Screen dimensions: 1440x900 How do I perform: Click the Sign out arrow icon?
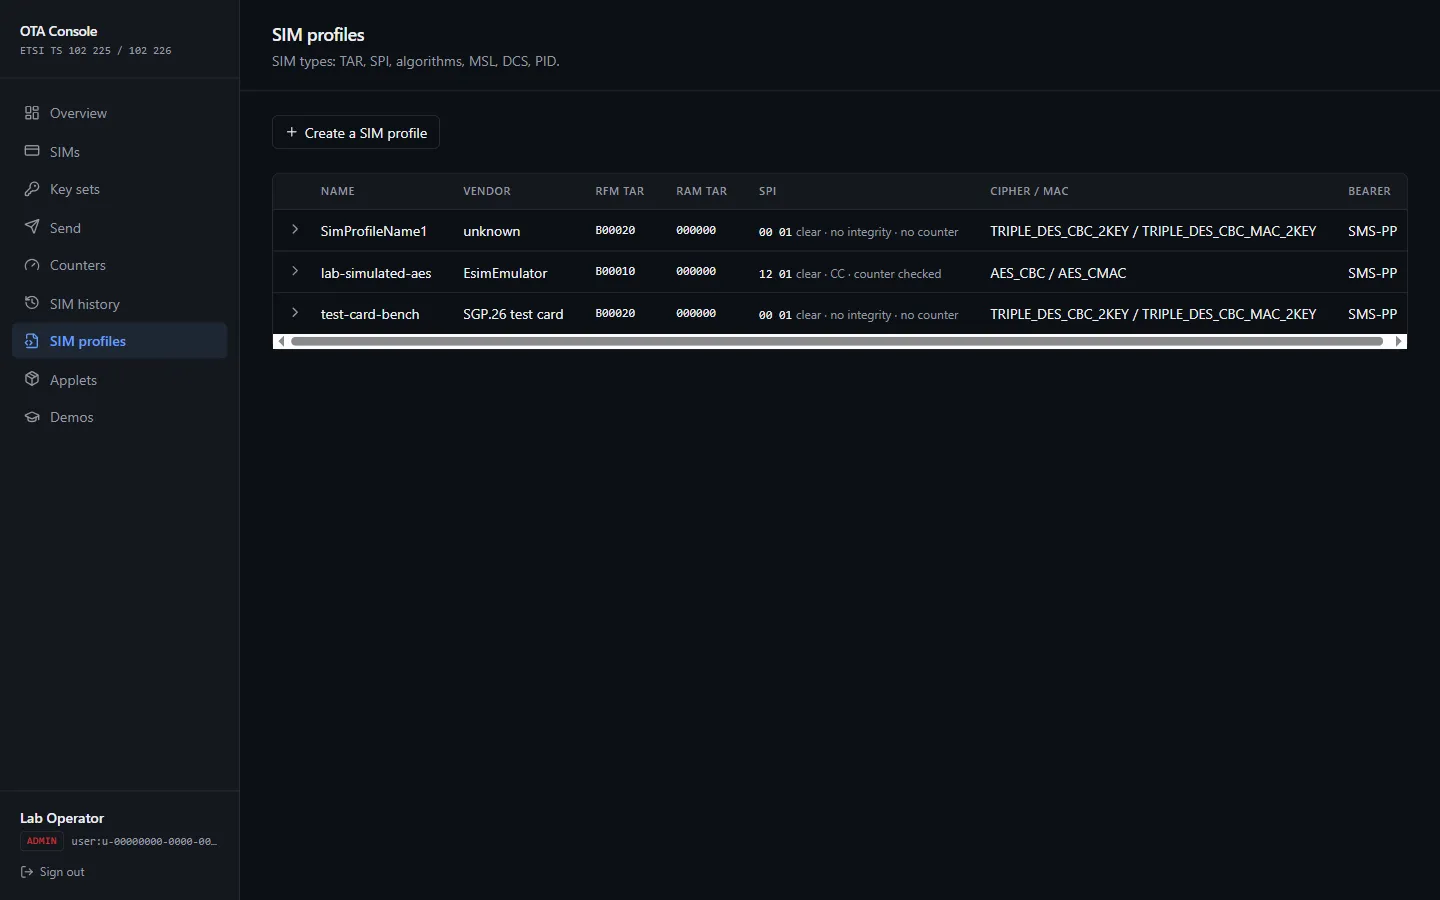click(x=27, y=872)
